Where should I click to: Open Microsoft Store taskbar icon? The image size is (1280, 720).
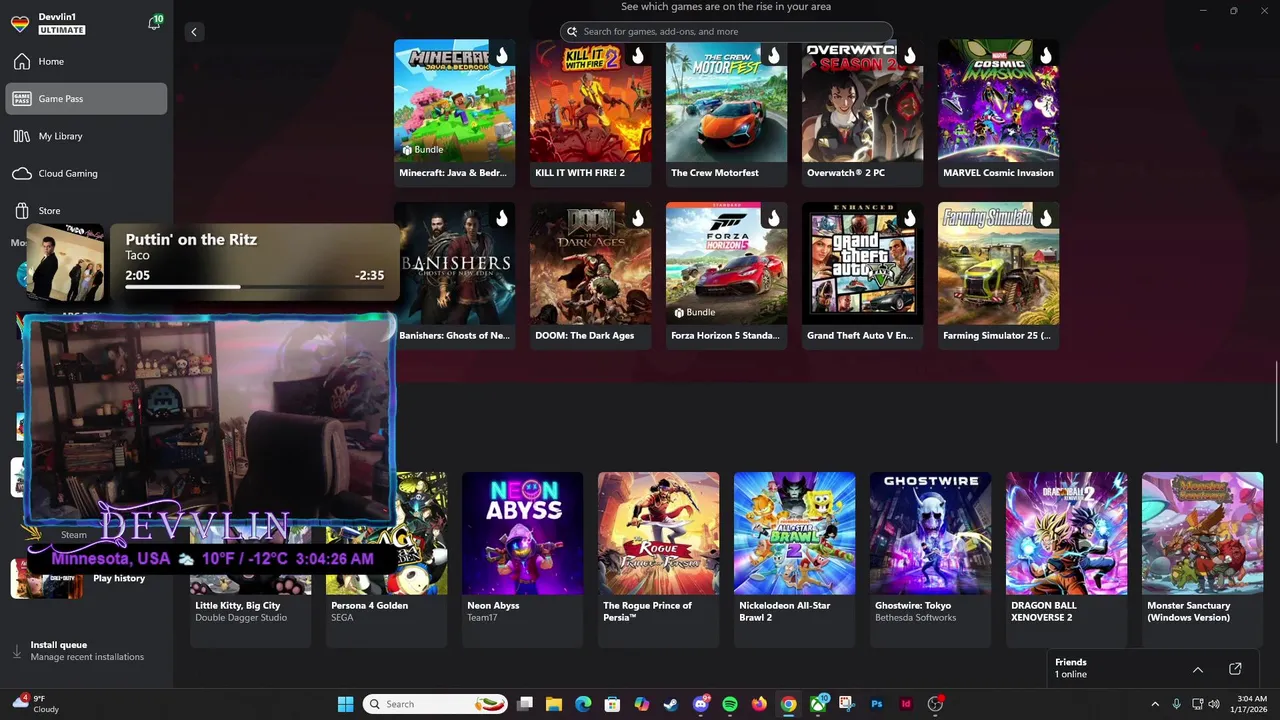tap(612, 704)
